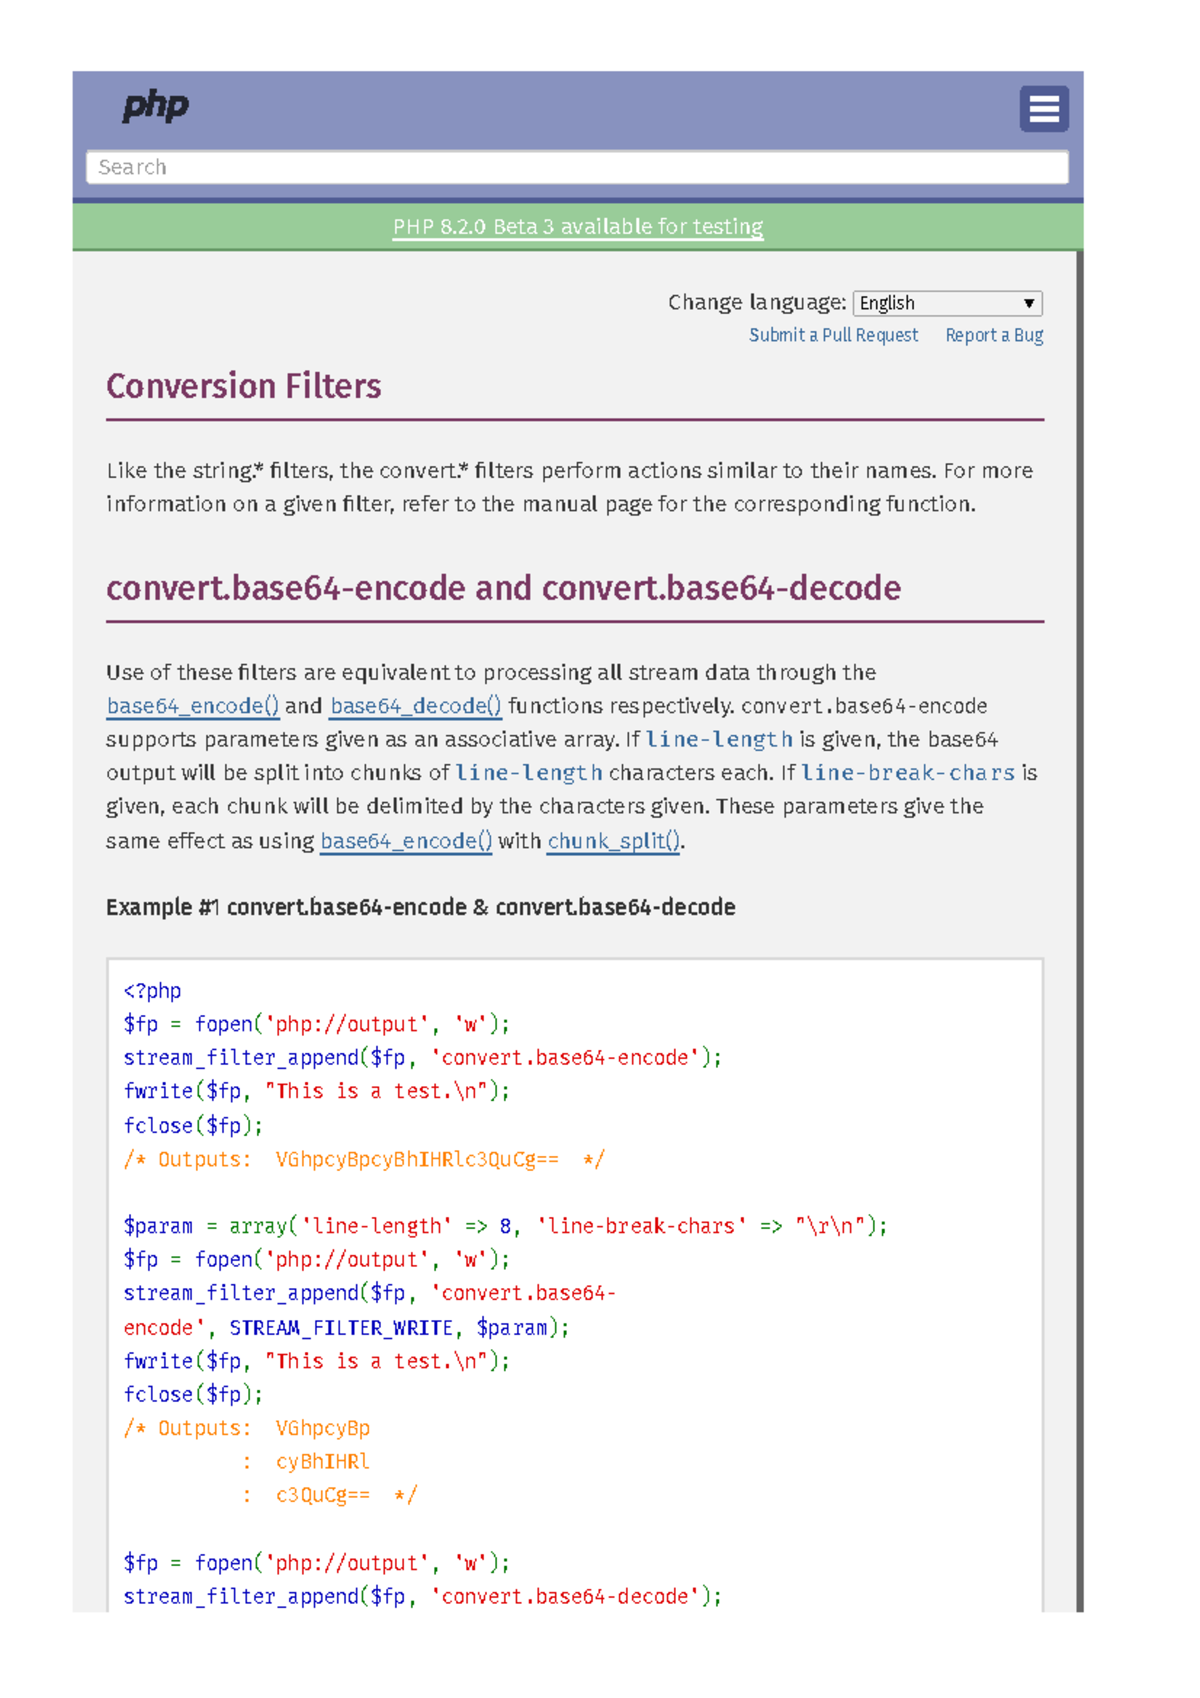Click the page's vertical scrollbar

point(1079,900)
